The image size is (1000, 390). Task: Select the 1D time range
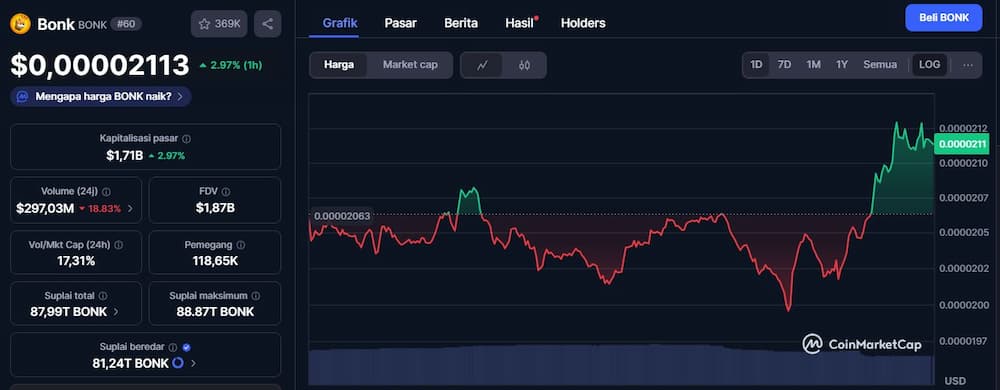pos(756,65)
